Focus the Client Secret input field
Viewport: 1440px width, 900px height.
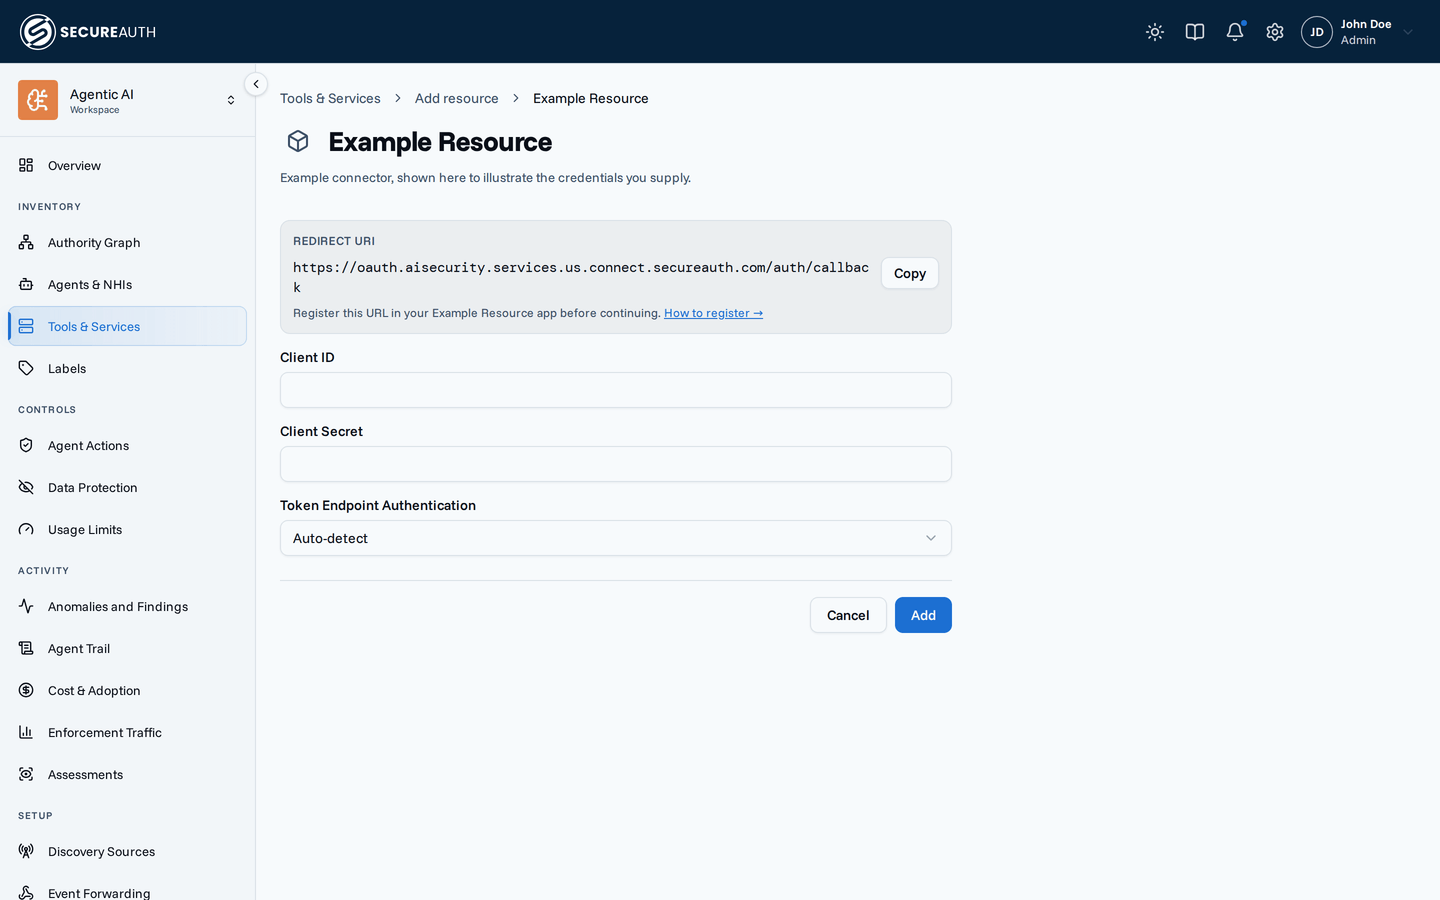point(616,464)
